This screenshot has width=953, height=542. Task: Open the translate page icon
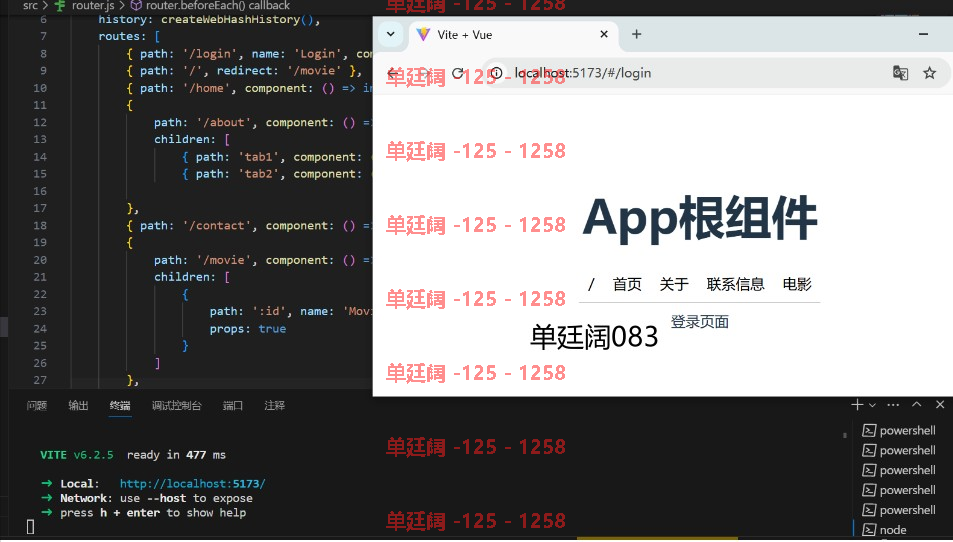coord(900,74)
